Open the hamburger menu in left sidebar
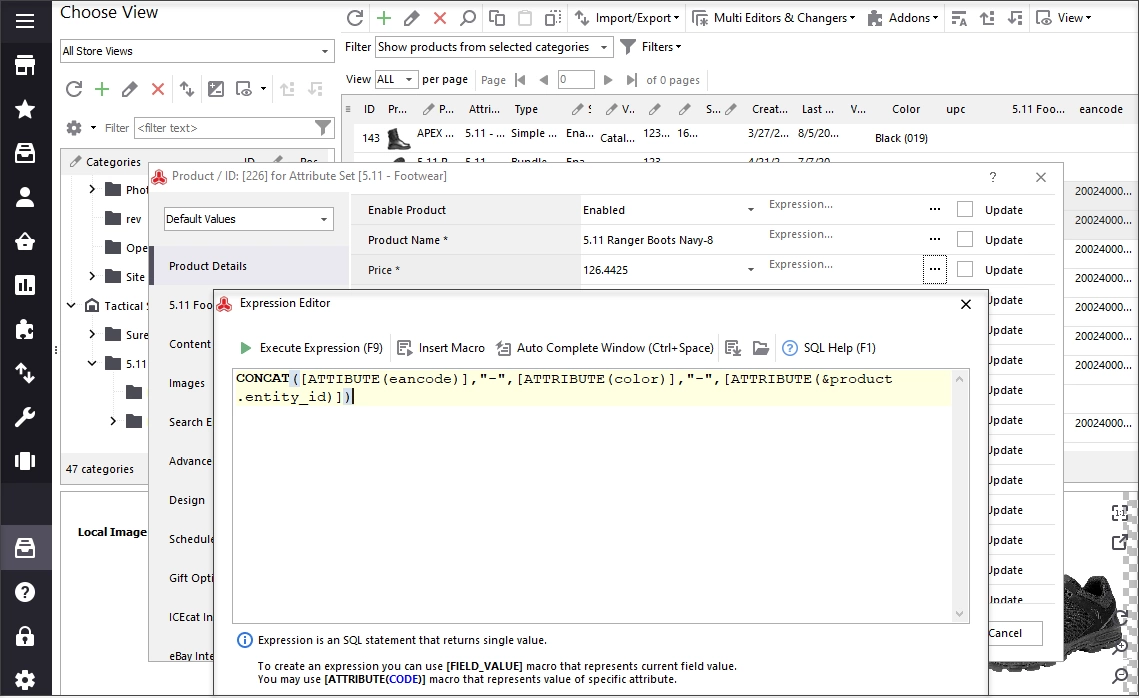 25,21
